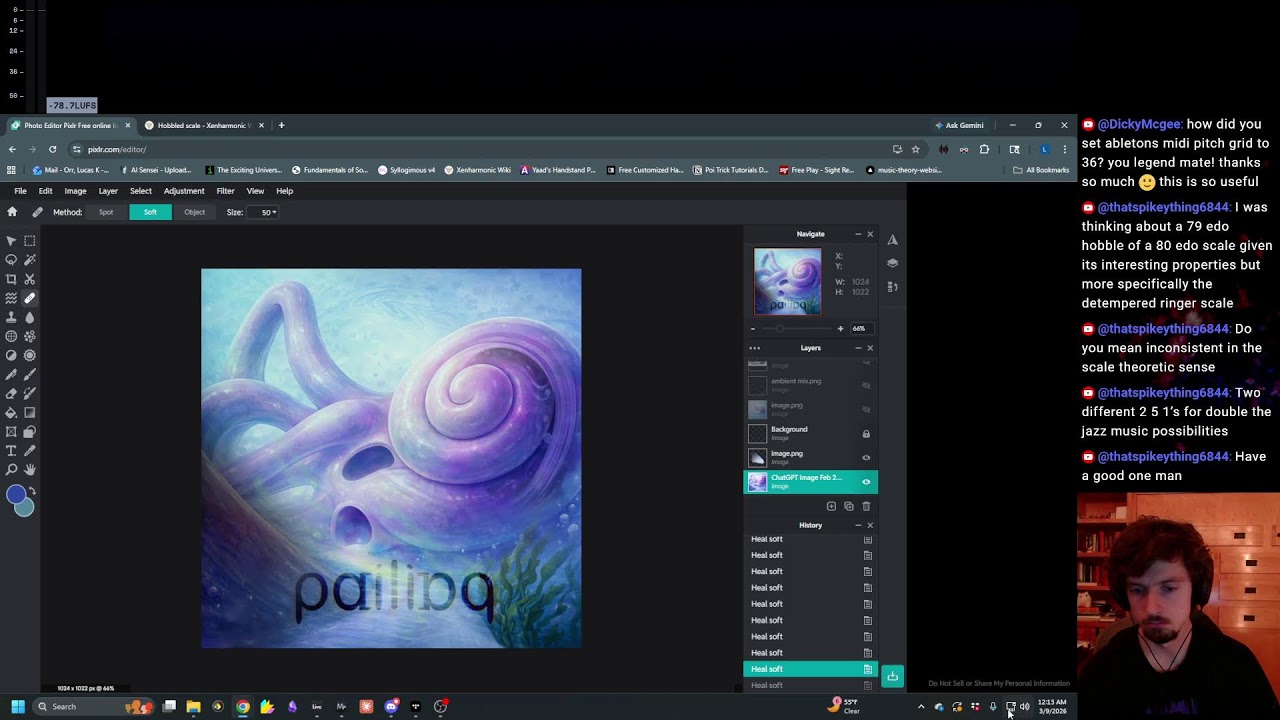Select the Clone stamp tool

(11, 317)
